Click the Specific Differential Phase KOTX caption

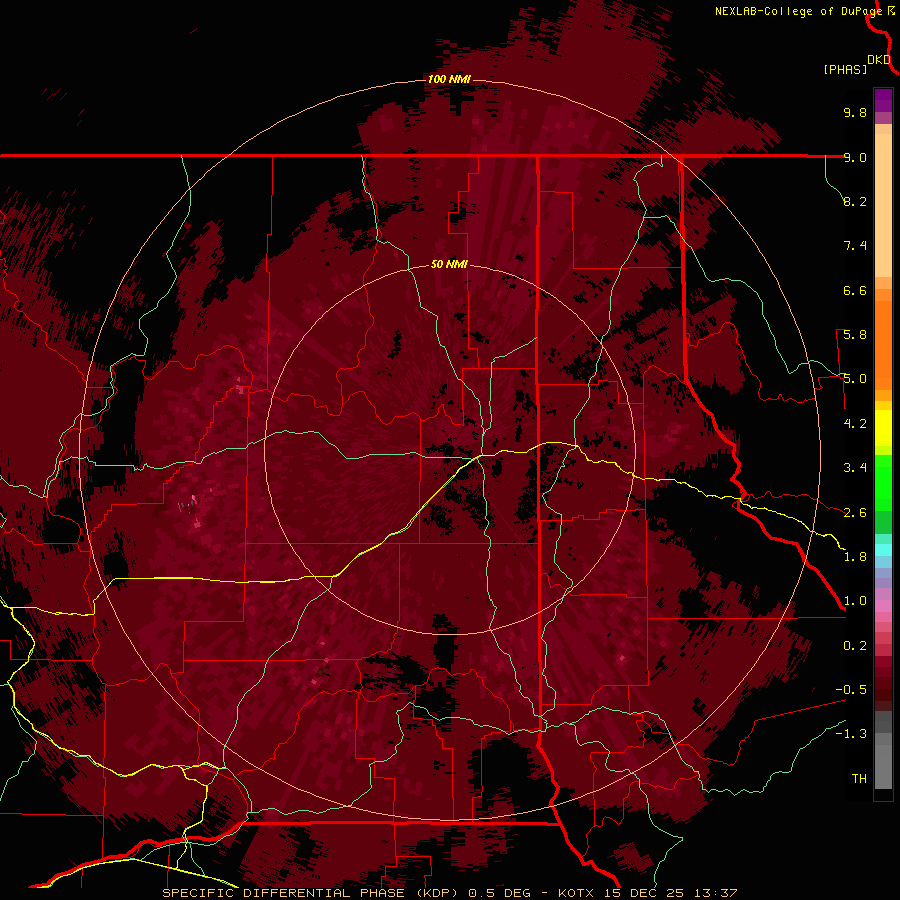449,893
